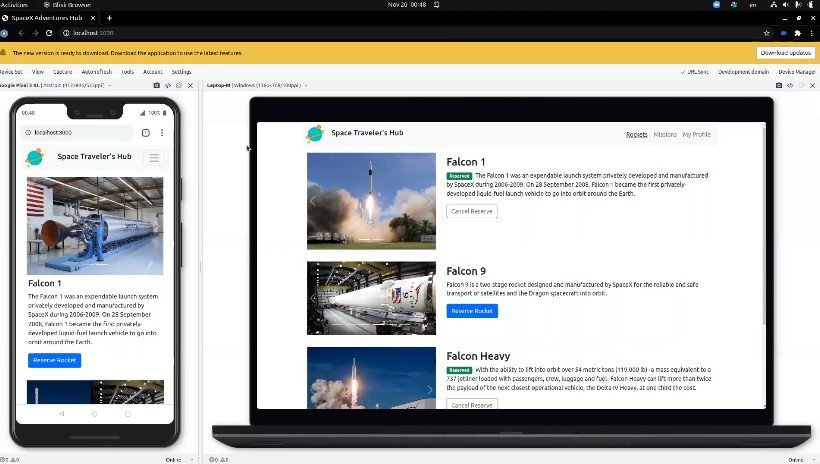This screenshot has height=464, width=820.
Task: Open system notification bell in top bar
Action: pyautogui.click(x=437, y=4)
